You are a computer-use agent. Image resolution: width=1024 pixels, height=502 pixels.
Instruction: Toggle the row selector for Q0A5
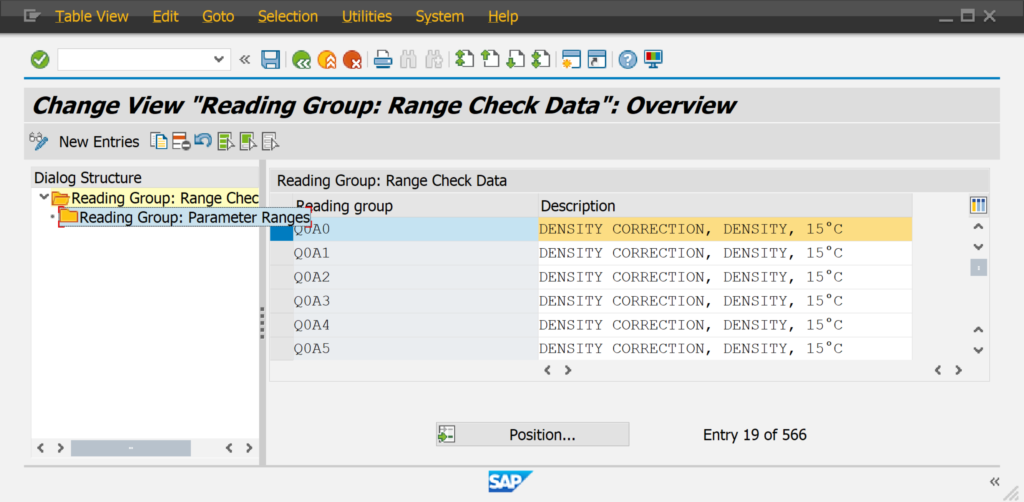281,349
